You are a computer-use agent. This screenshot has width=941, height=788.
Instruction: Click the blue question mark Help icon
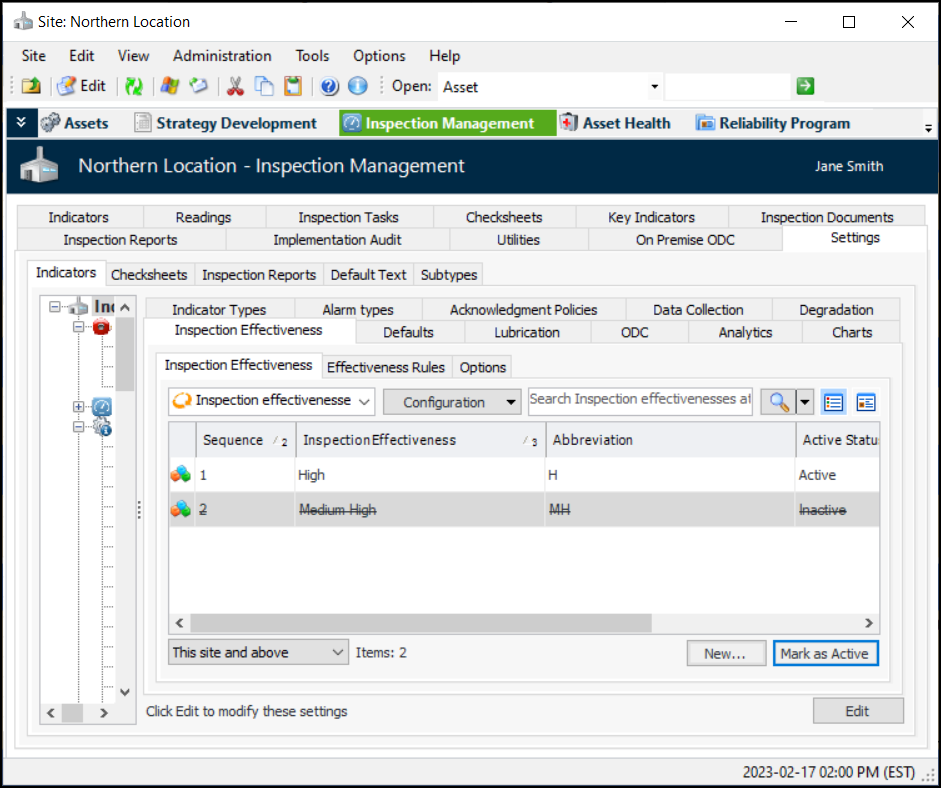click(329, 87)
